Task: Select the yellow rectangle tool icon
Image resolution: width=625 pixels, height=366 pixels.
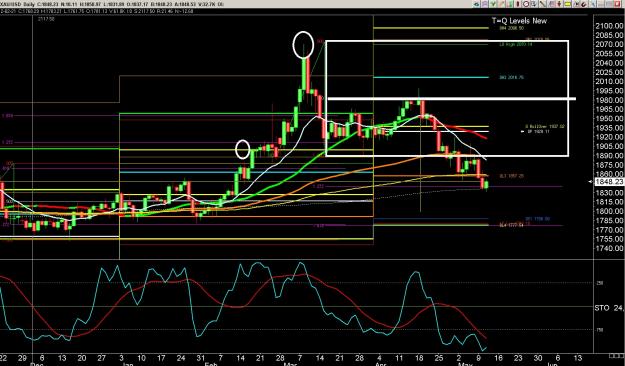Action: [568, 4]
